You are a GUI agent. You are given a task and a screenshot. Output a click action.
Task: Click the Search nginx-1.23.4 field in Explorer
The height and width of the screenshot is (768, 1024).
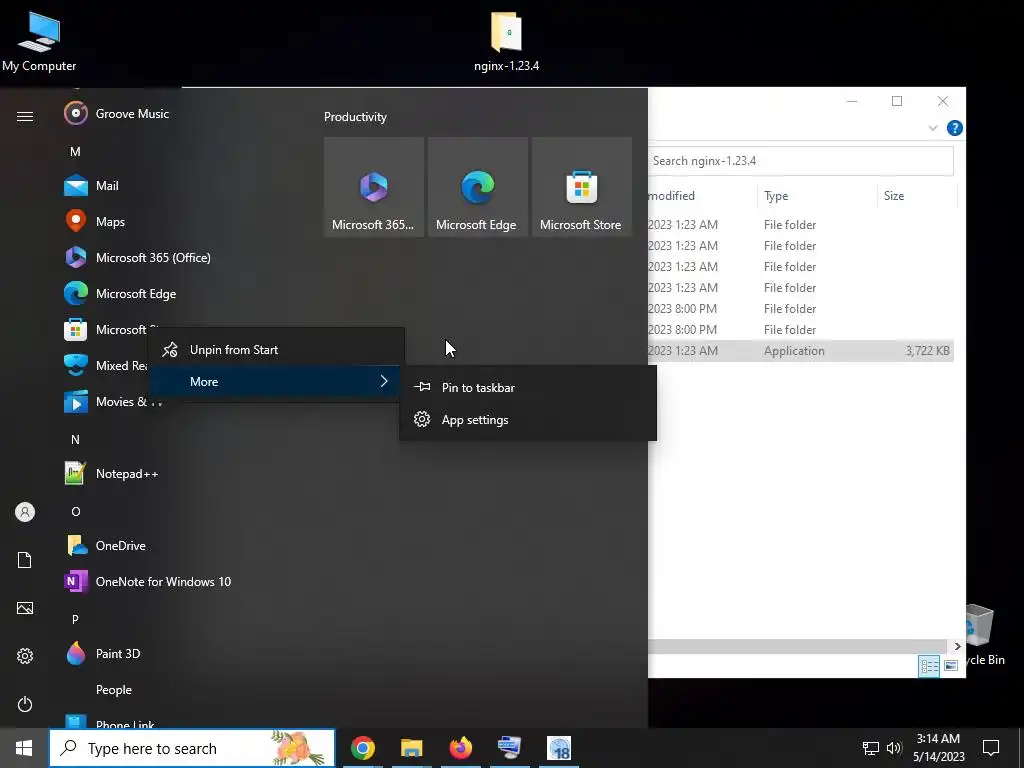[x=801, y=161]
